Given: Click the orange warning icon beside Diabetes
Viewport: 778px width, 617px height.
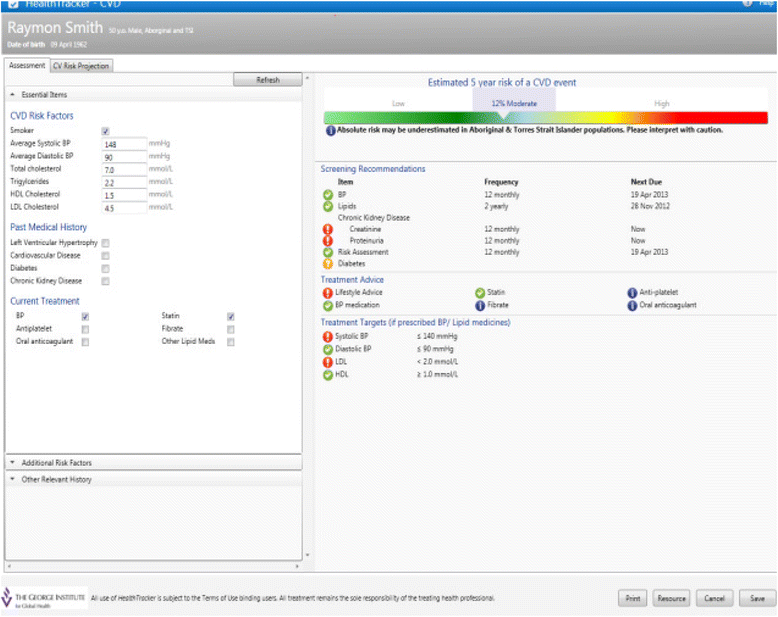Looking at the screenshot, I should (328, 264).
